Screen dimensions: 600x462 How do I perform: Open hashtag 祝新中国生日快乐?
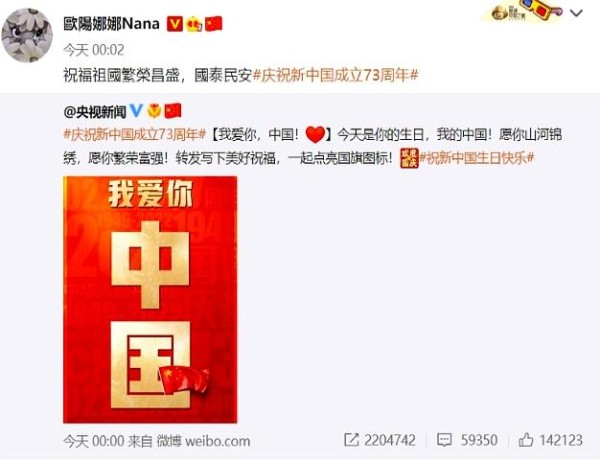(477, 158)
